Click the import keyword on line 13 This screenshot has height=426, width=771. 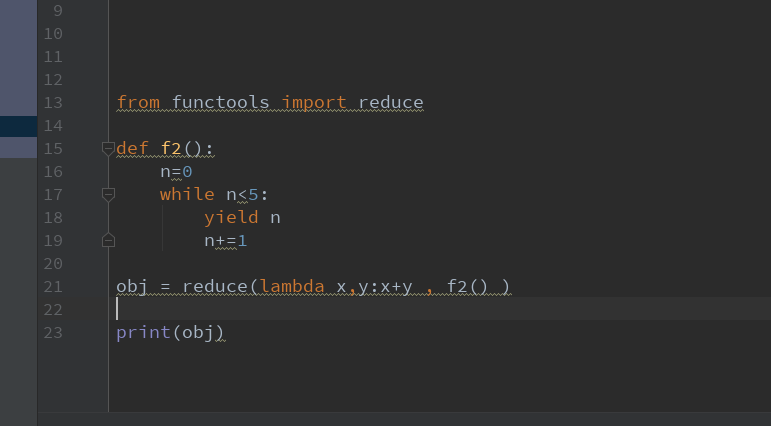tap(314, 103)
